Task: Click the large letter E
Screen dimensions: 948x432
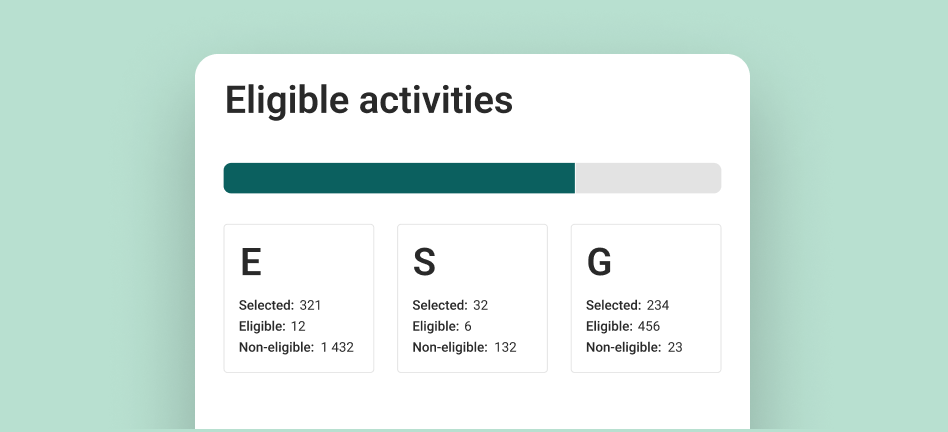Action: (x=251, y=262)
